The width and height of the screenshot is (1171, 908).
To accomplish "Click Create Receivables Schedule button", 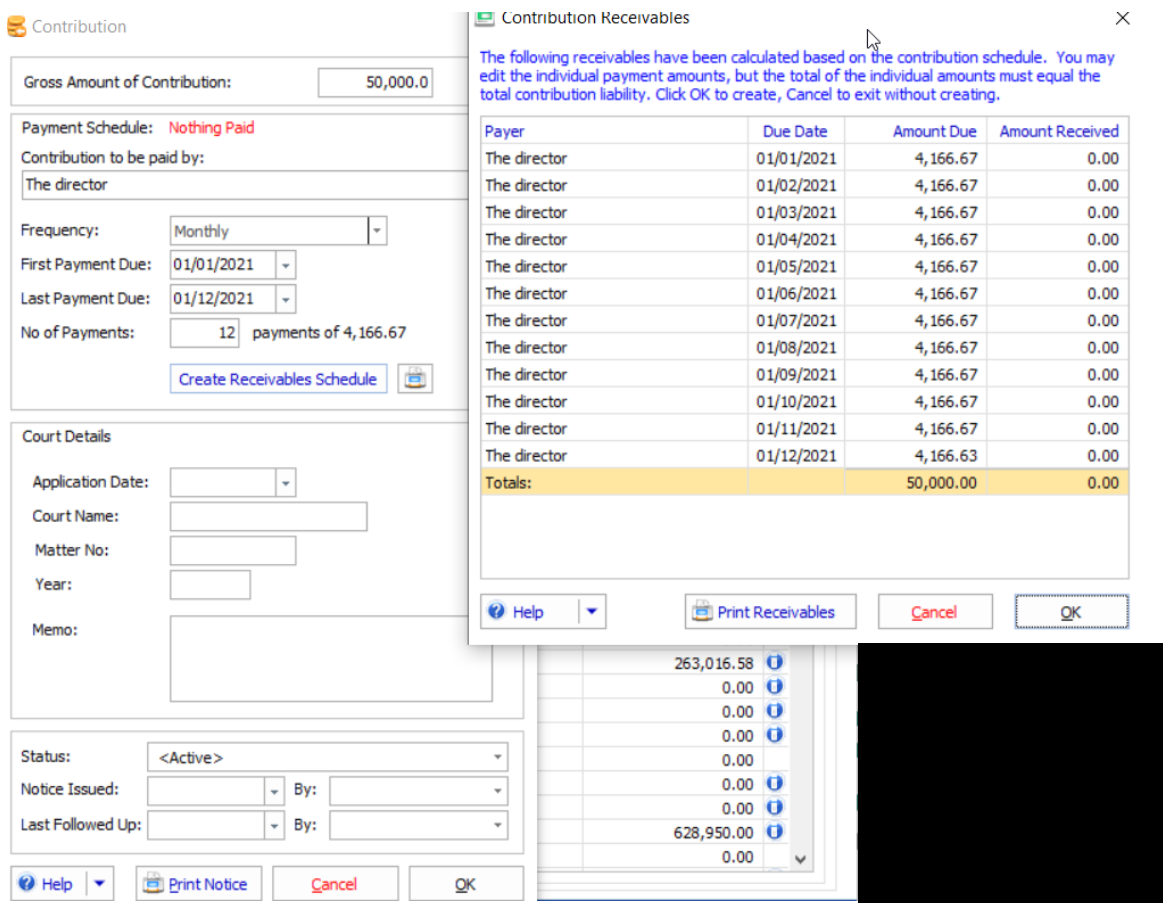I will coord(278,379).
